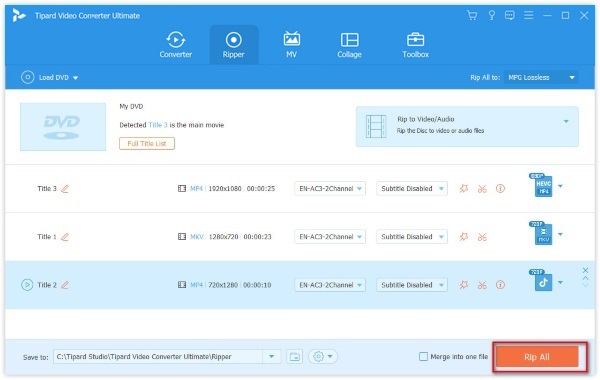Open Title 2 audio track dropdown
The width and height of the screenshot is (600, 380).
pos(330,285)
